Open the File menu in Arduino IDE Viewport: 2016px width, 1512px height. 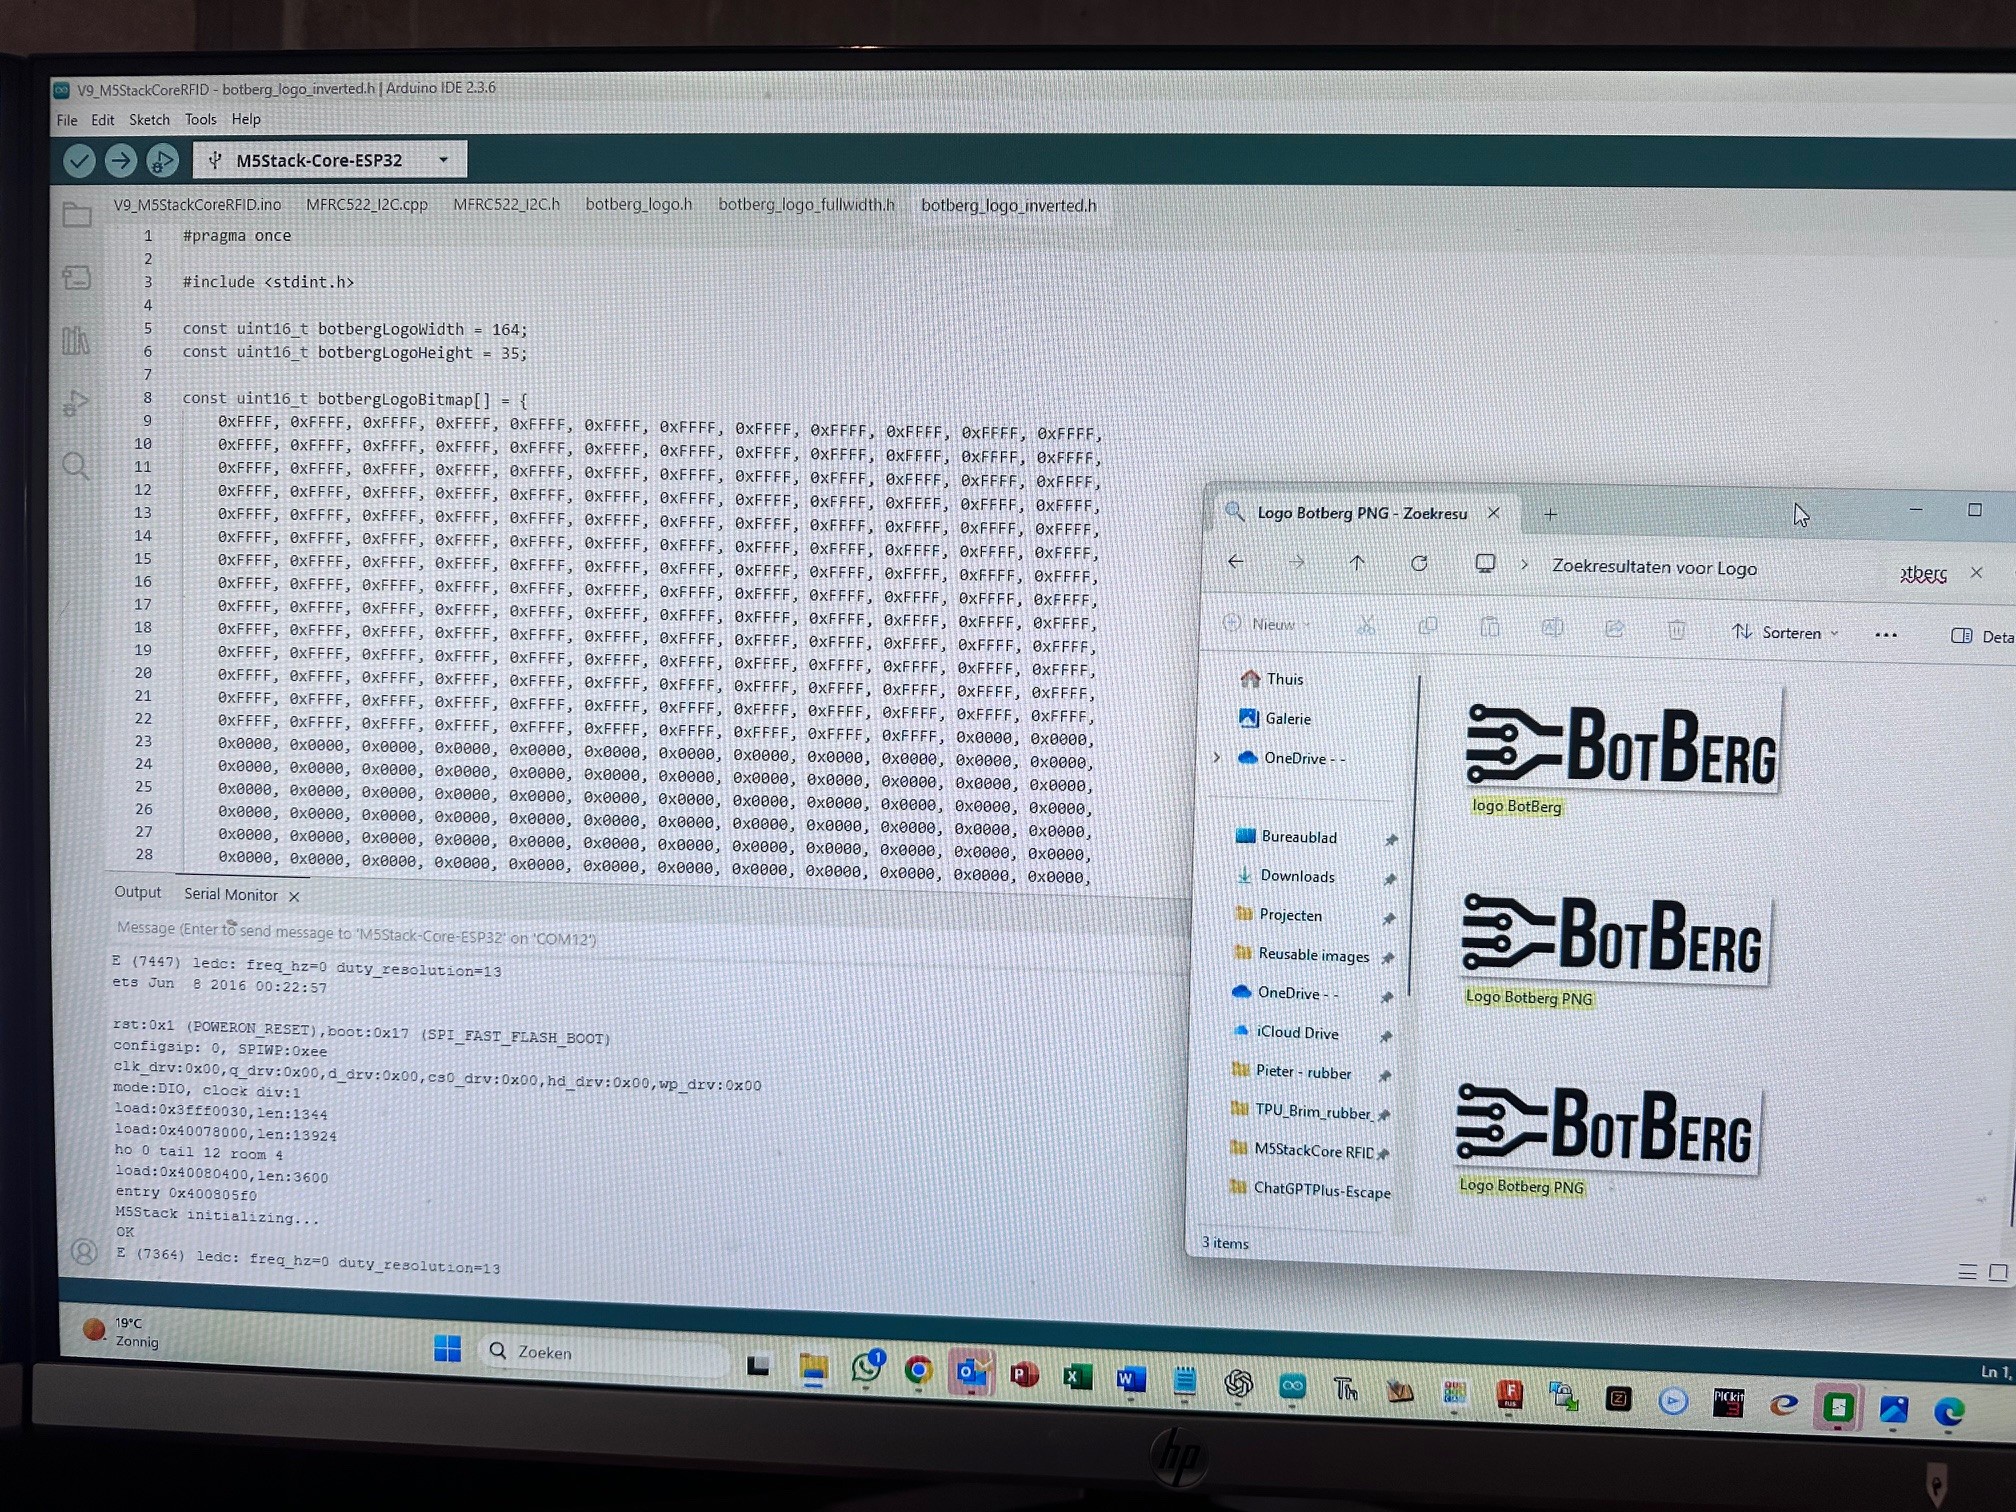(x=67, y=120)
